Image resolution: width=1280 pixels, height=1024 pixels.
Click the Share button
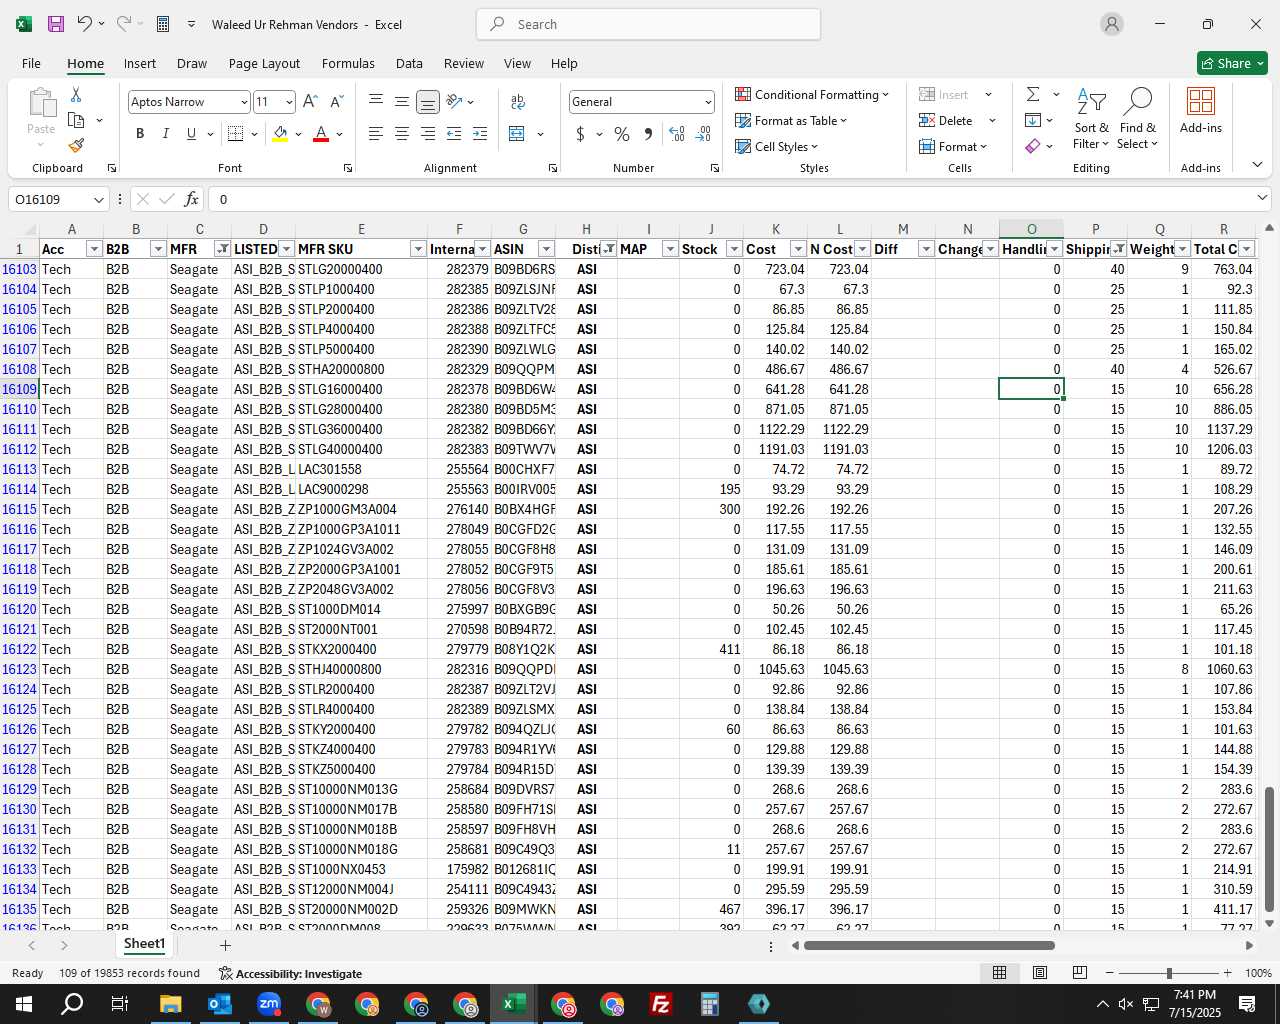tap(1232, 63)
